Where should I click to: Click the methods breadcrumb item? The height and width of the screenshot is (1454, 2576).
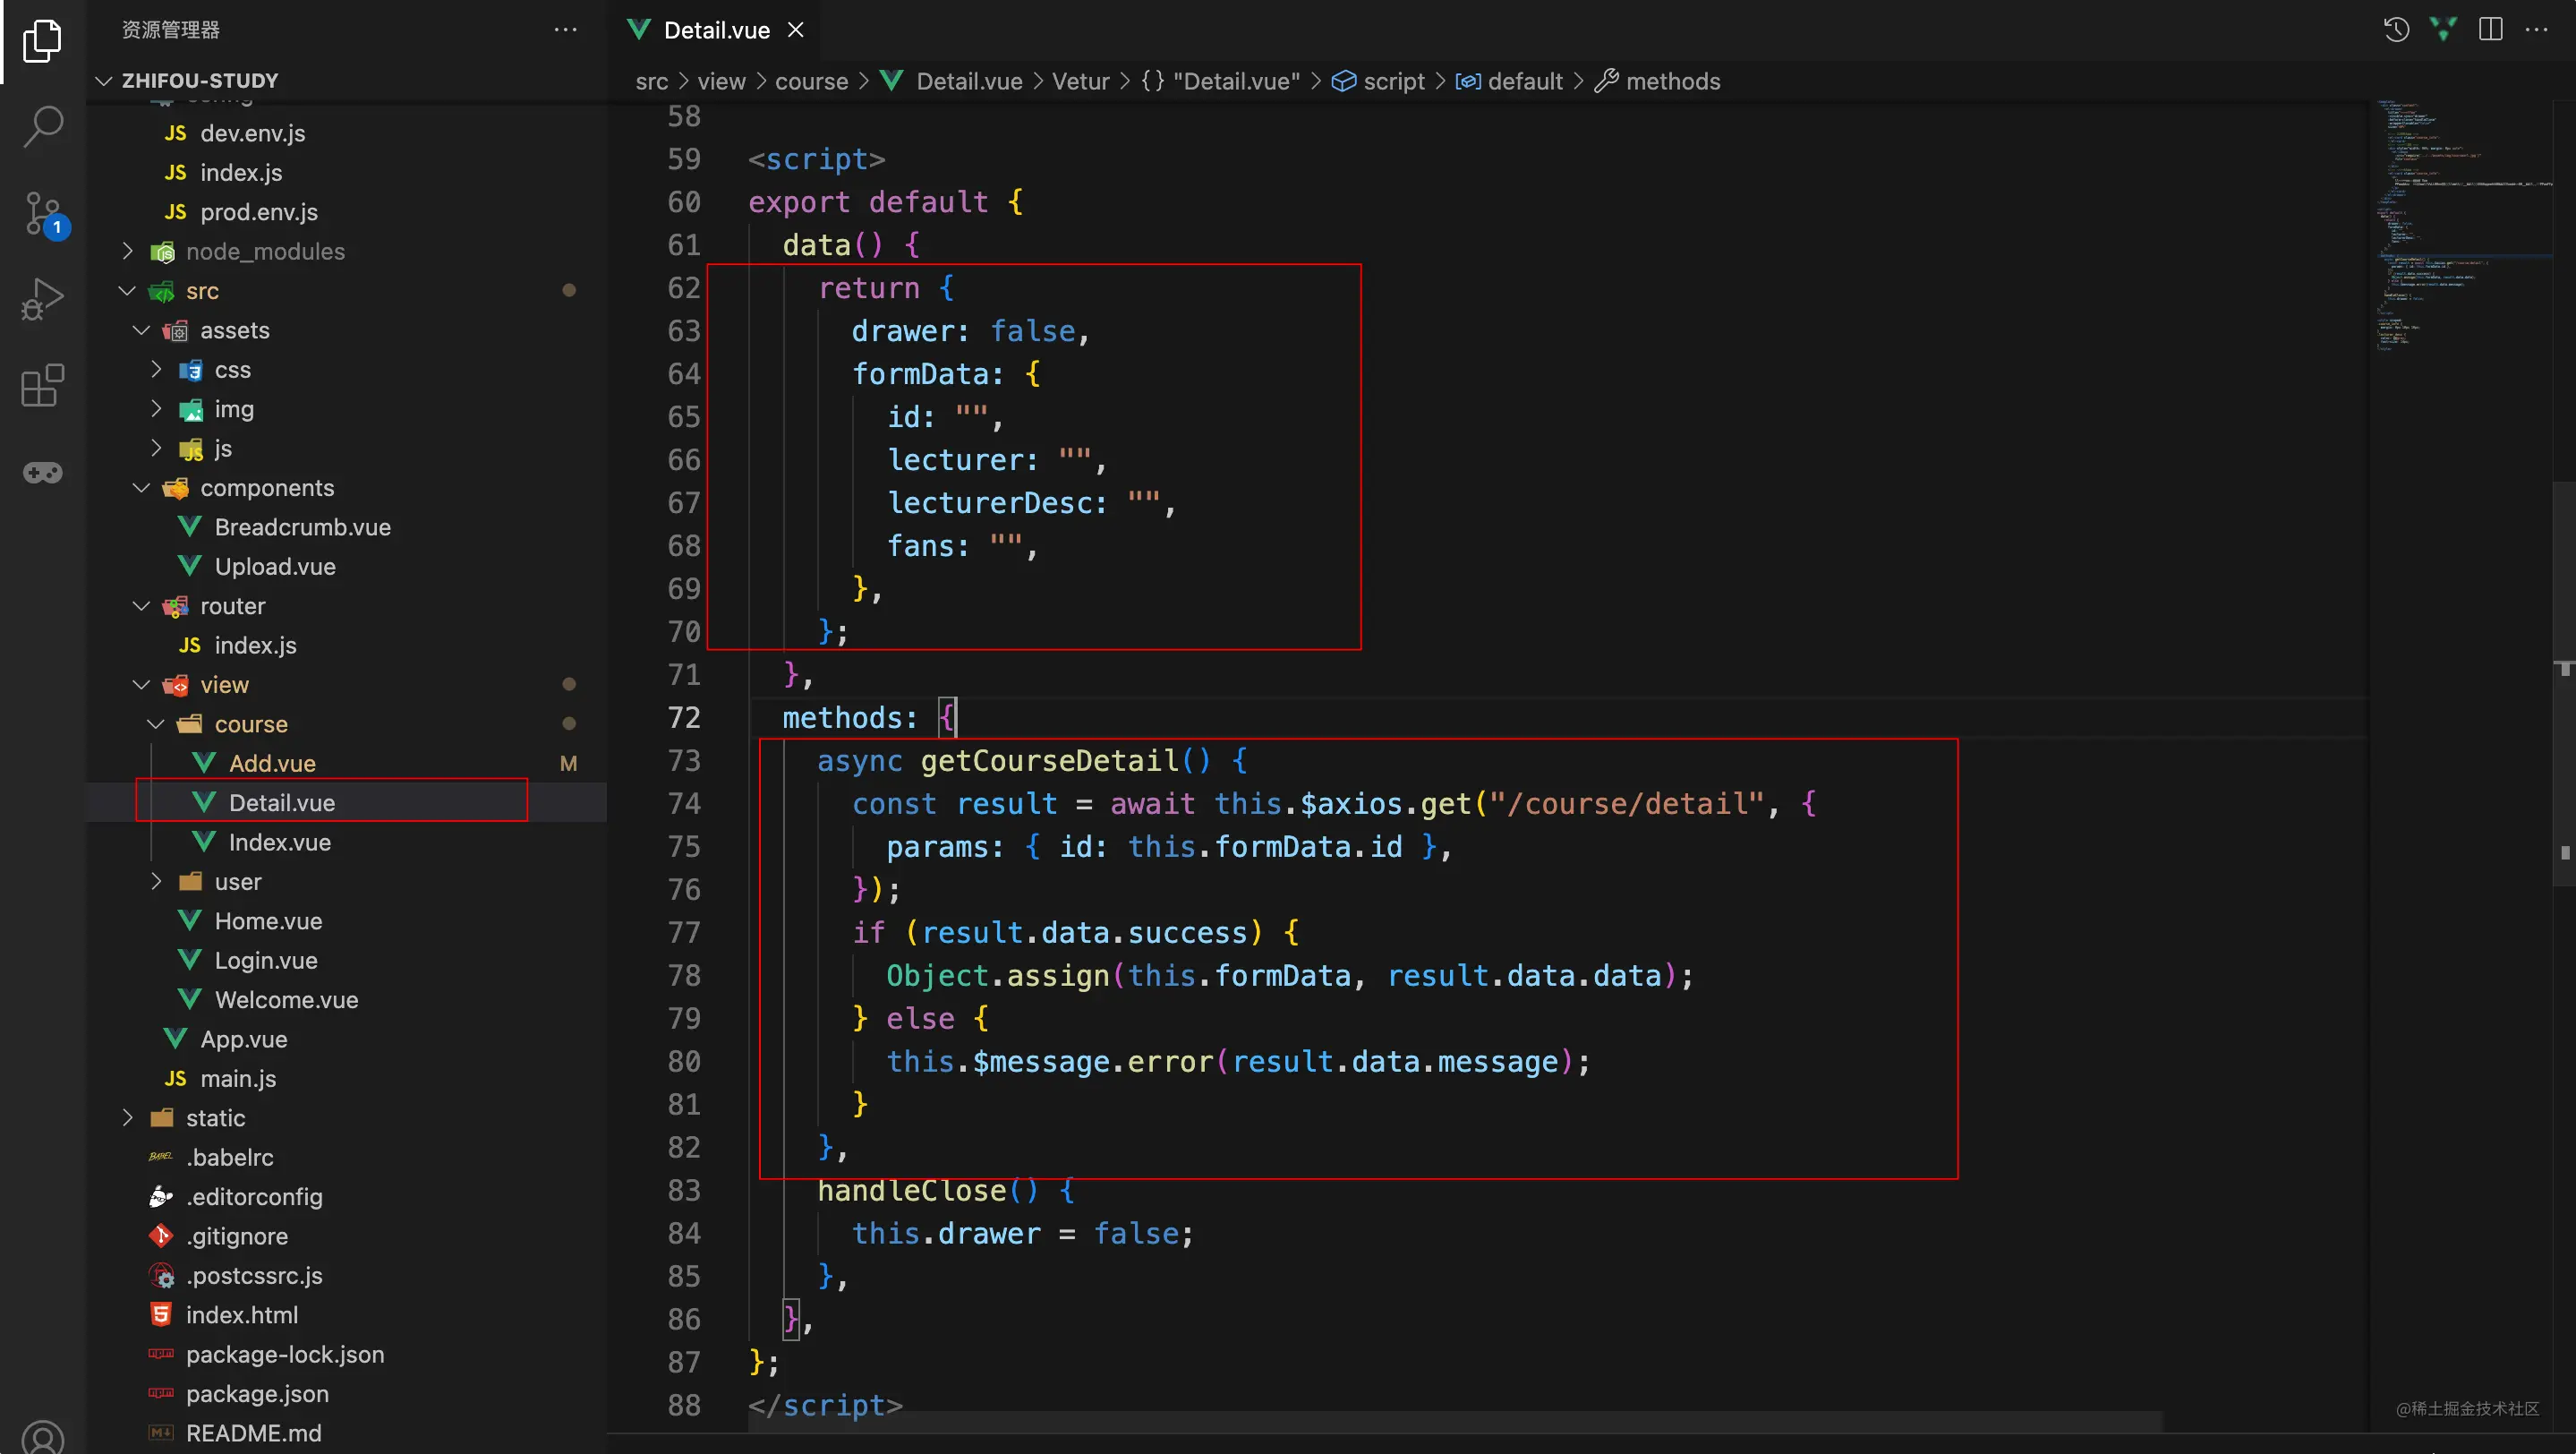(1672, 81)
